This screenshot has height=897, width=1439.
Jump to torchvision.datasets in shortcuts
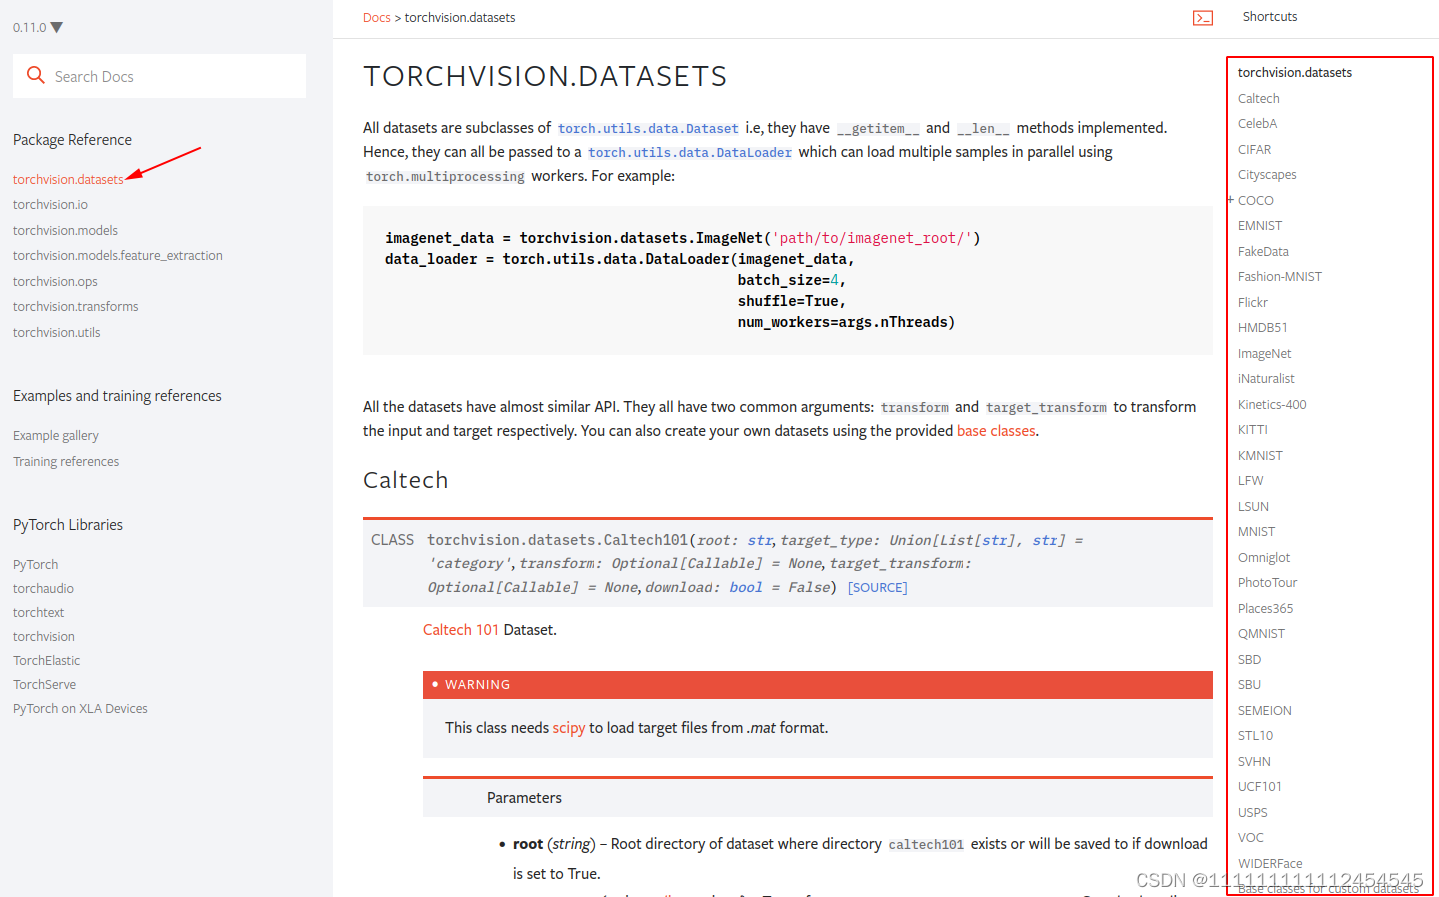(1295, 73)
